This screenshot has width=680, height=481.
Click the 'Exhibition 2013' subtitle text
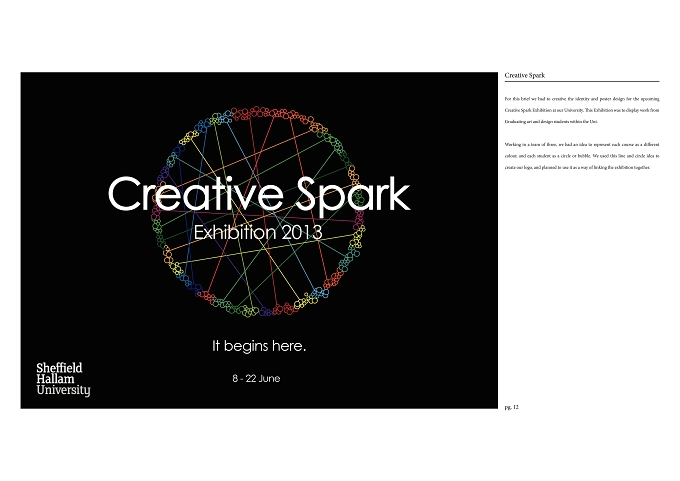tap(258, 232)
